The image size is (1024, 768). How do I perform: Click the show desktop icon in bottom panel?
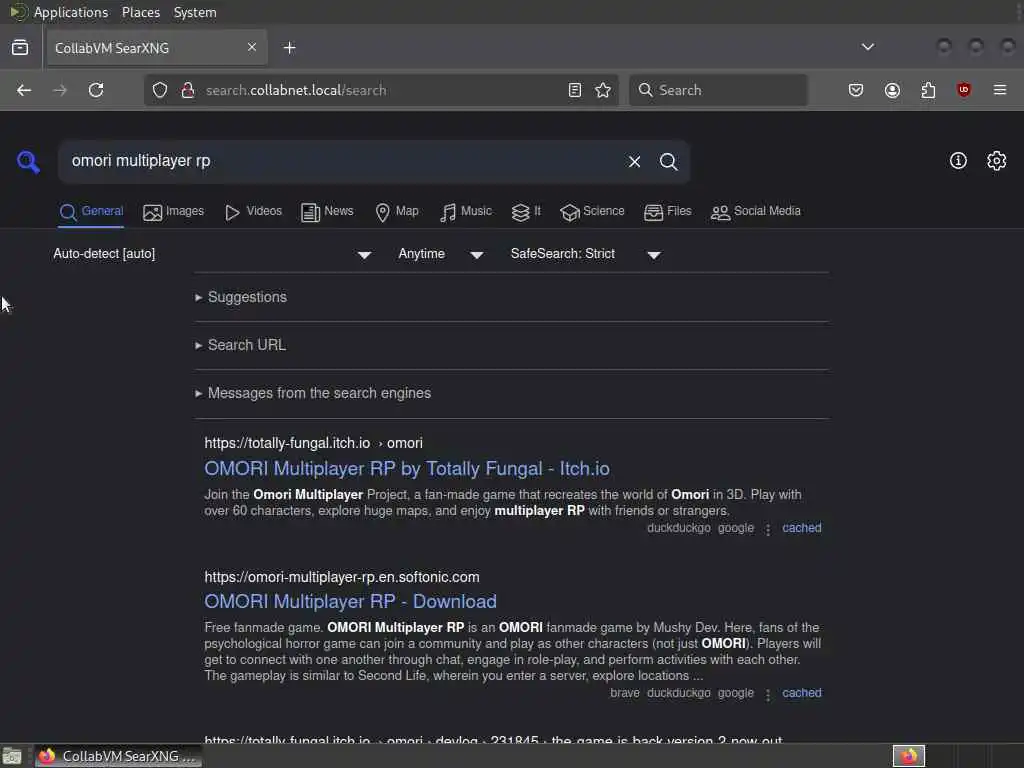point(12,756)
